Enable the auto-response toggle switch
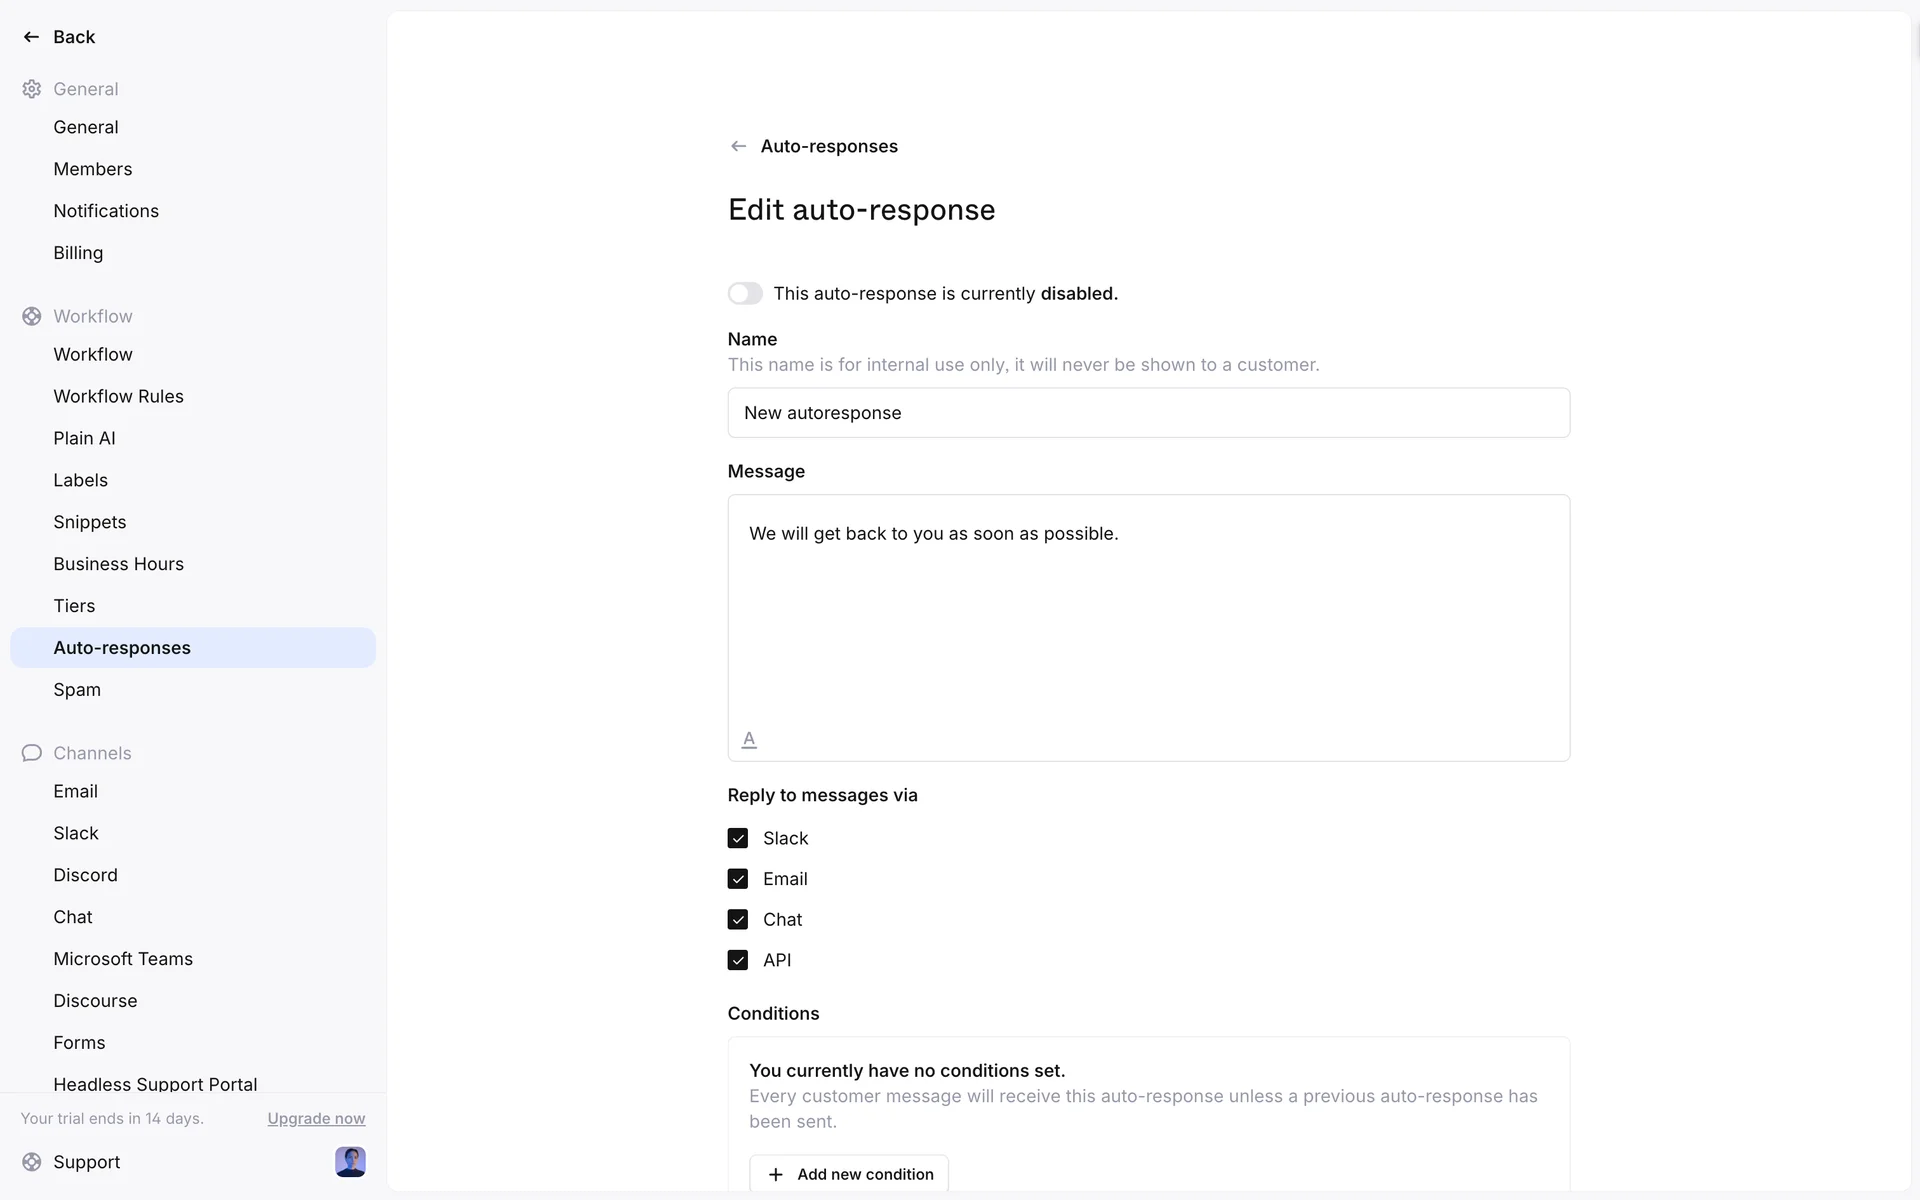This screenshot has height=1200, width=1920. 745,293
